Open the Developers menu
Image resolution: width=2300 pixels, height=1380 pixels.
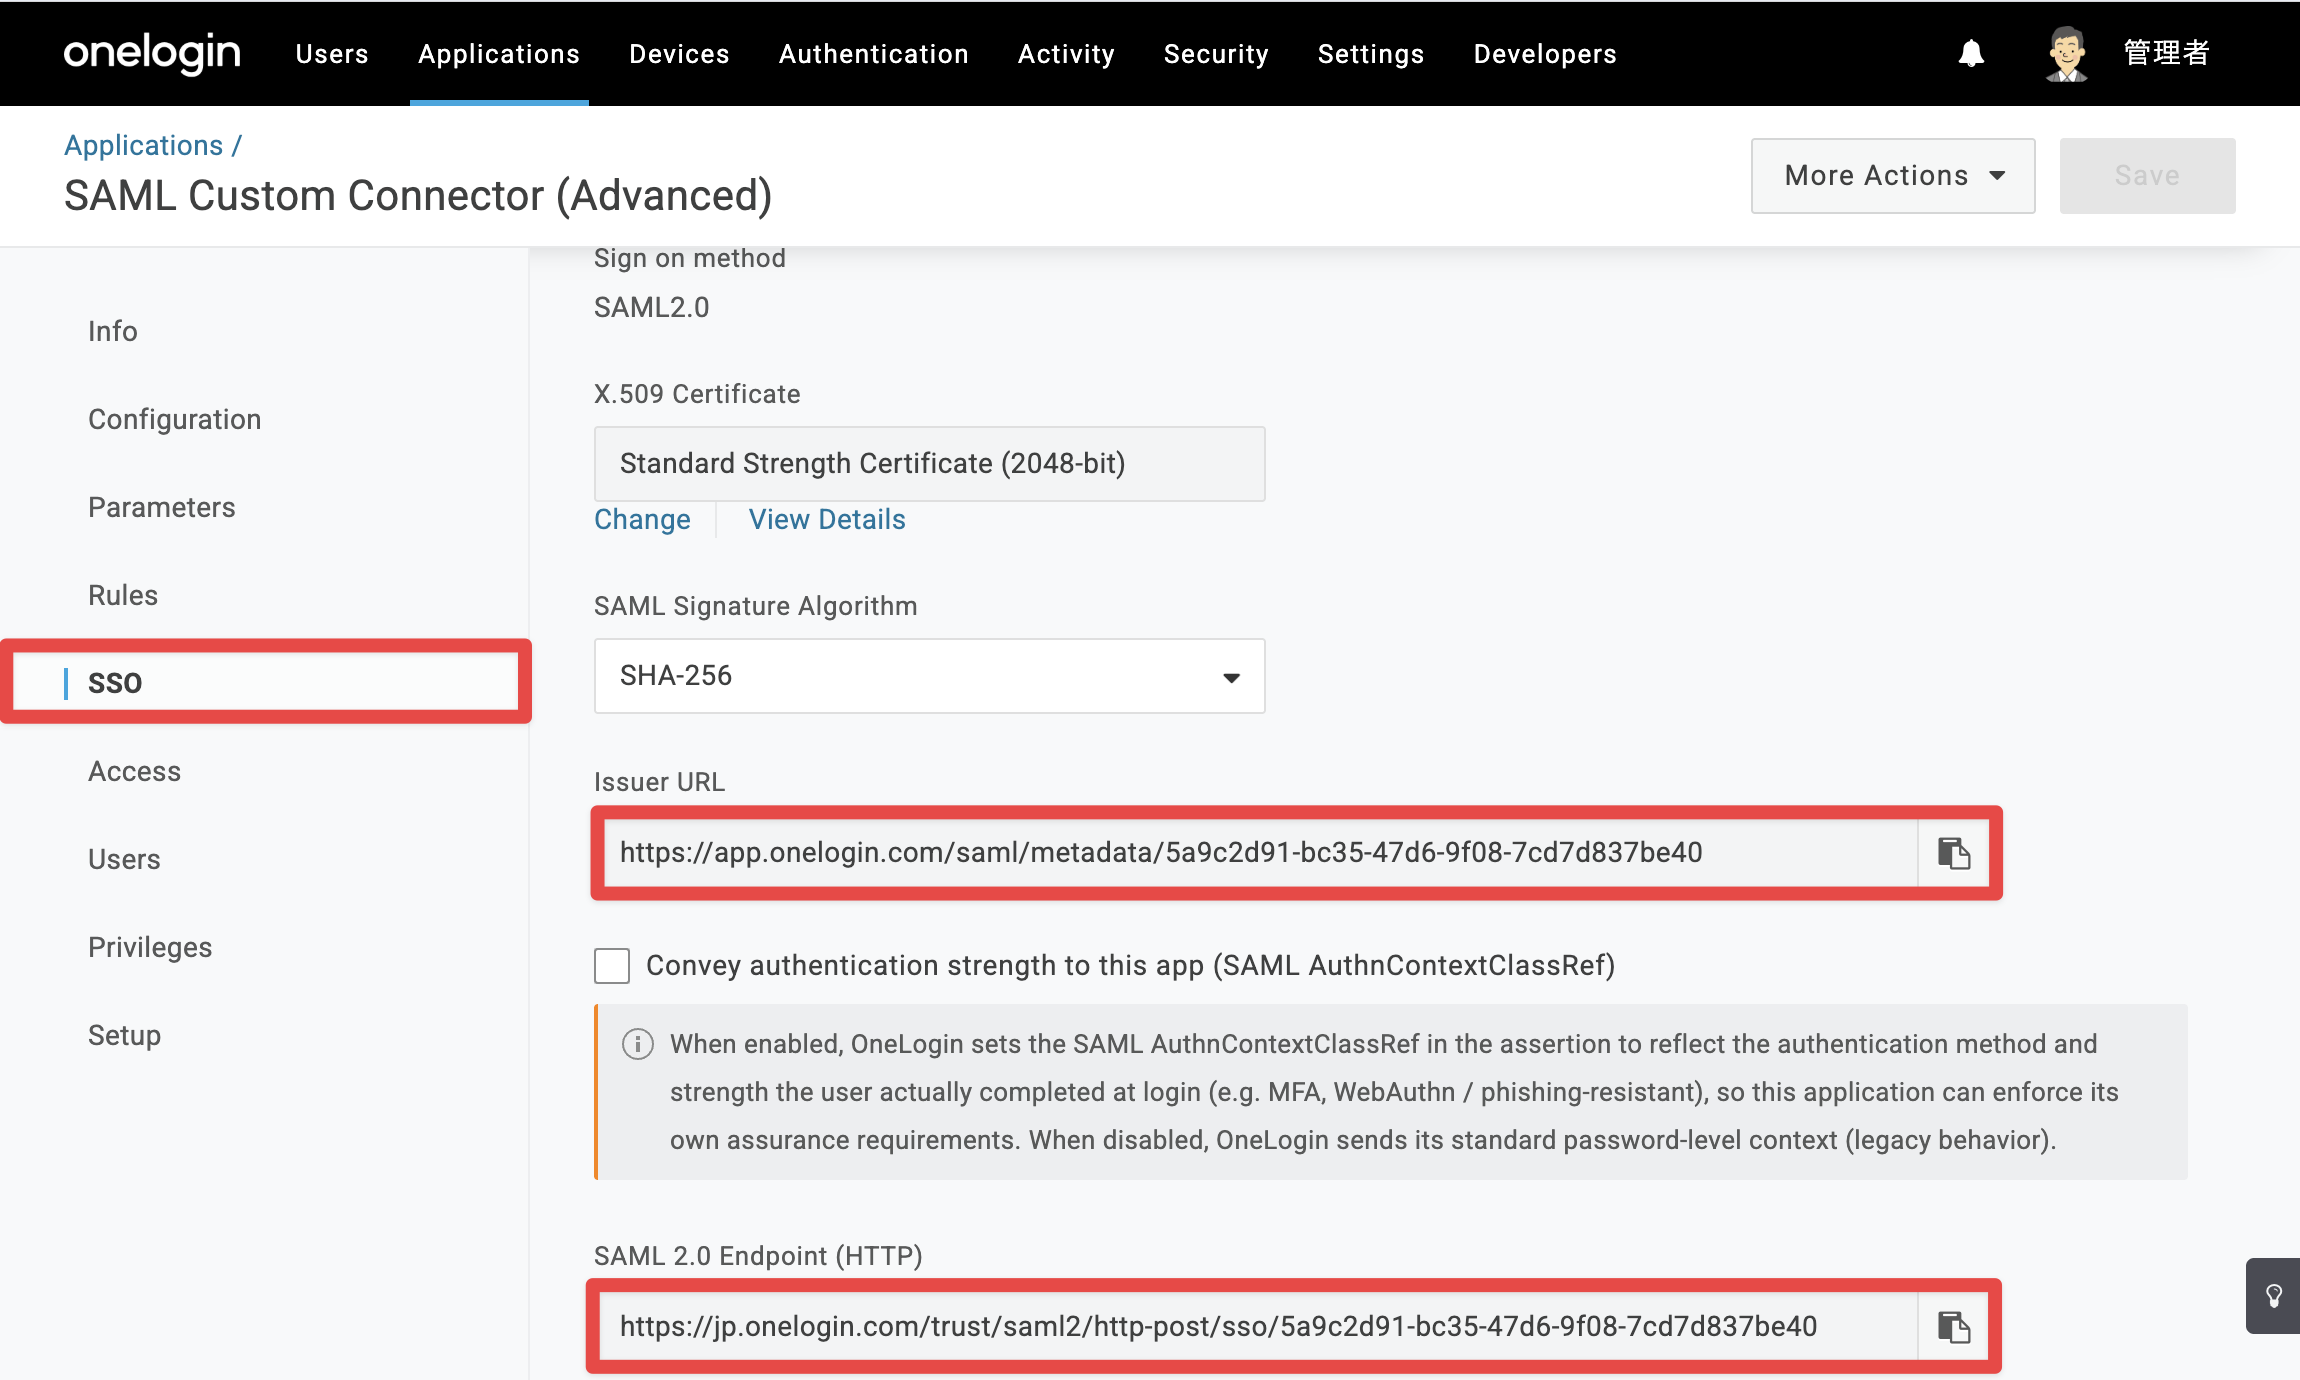pos(1545,54)
